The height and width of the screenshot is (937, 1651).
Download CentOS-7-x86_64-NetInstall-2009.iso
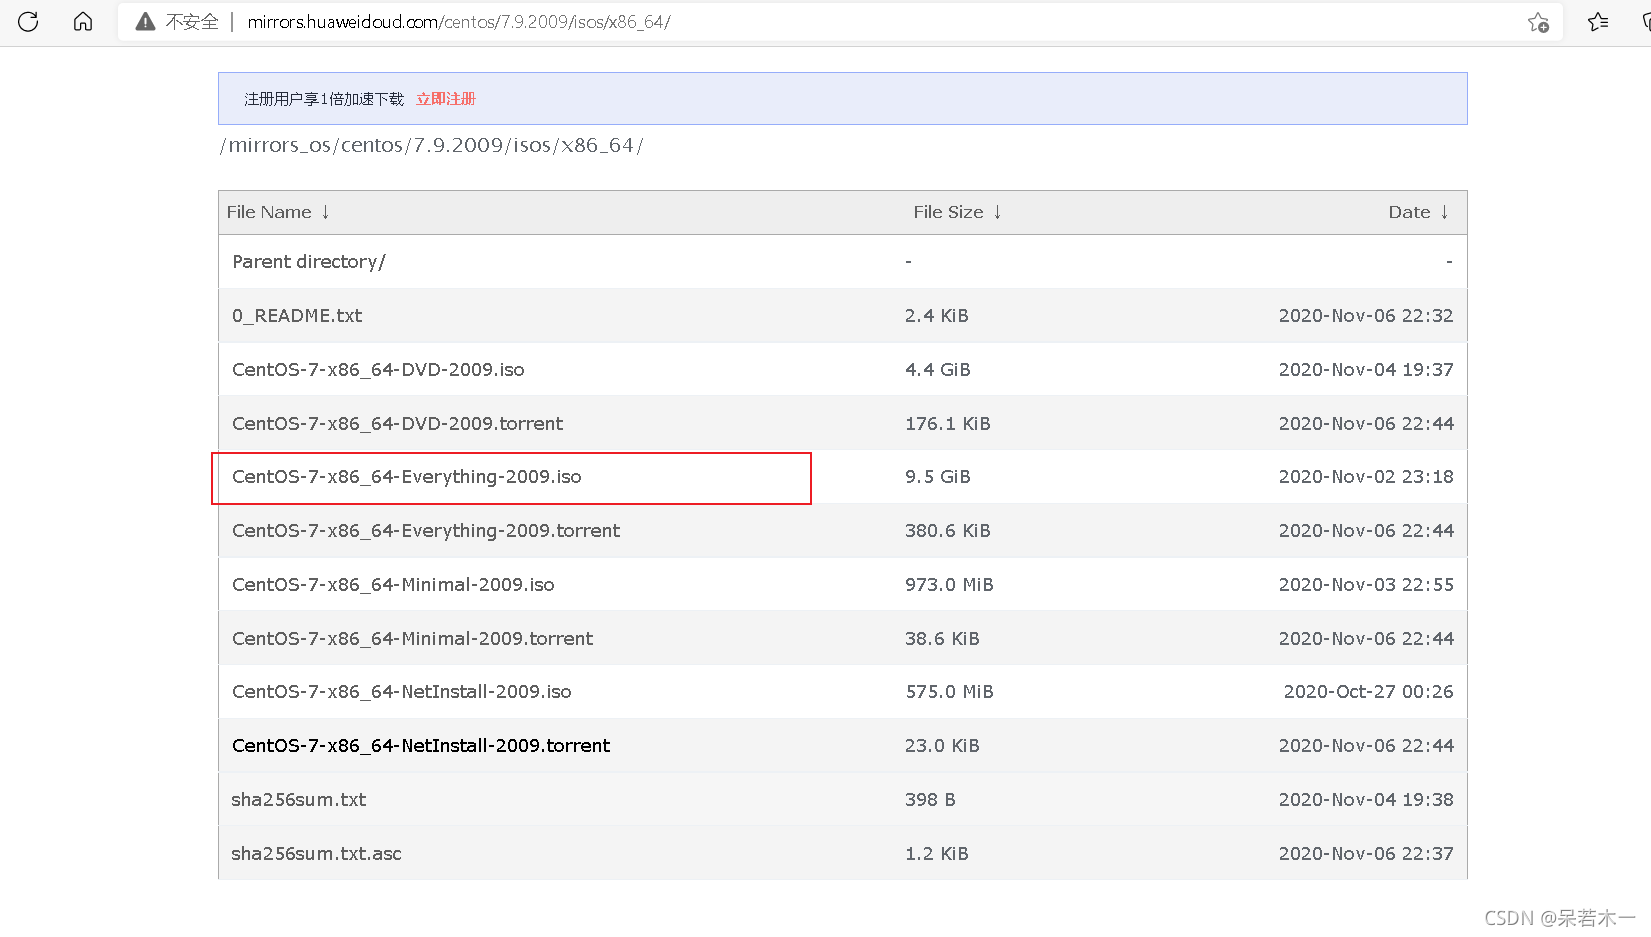(x=402, y=692)
